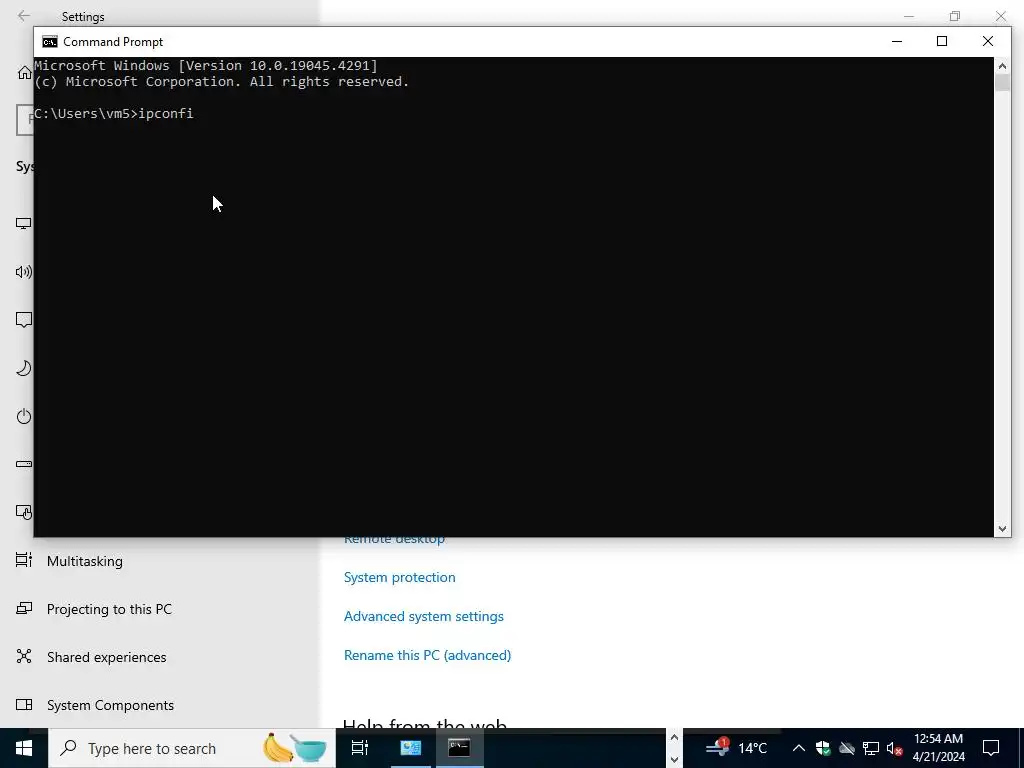Screen dimensions: 1024x768
Task: Open Advanced system settings link
Action: [x=424, y=616]
